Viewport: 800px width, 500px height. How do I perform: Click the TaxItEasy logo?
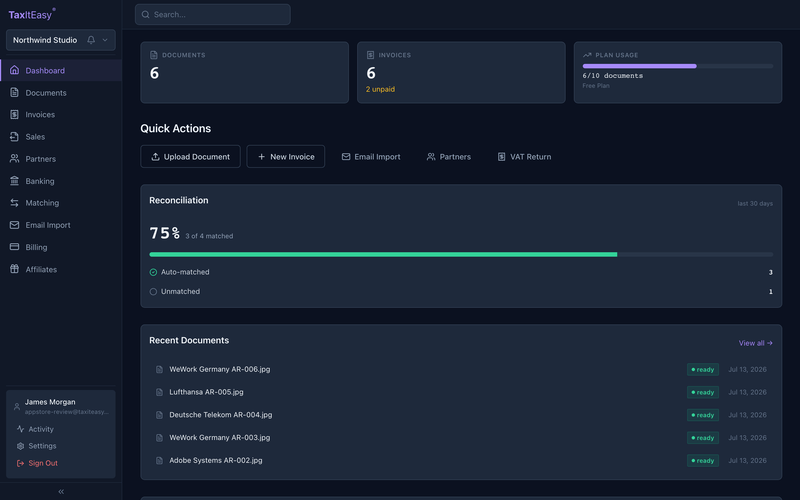point(32,14)
